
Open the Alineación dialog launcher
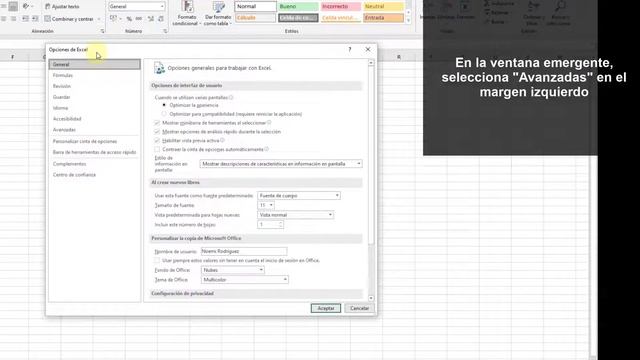102,31
